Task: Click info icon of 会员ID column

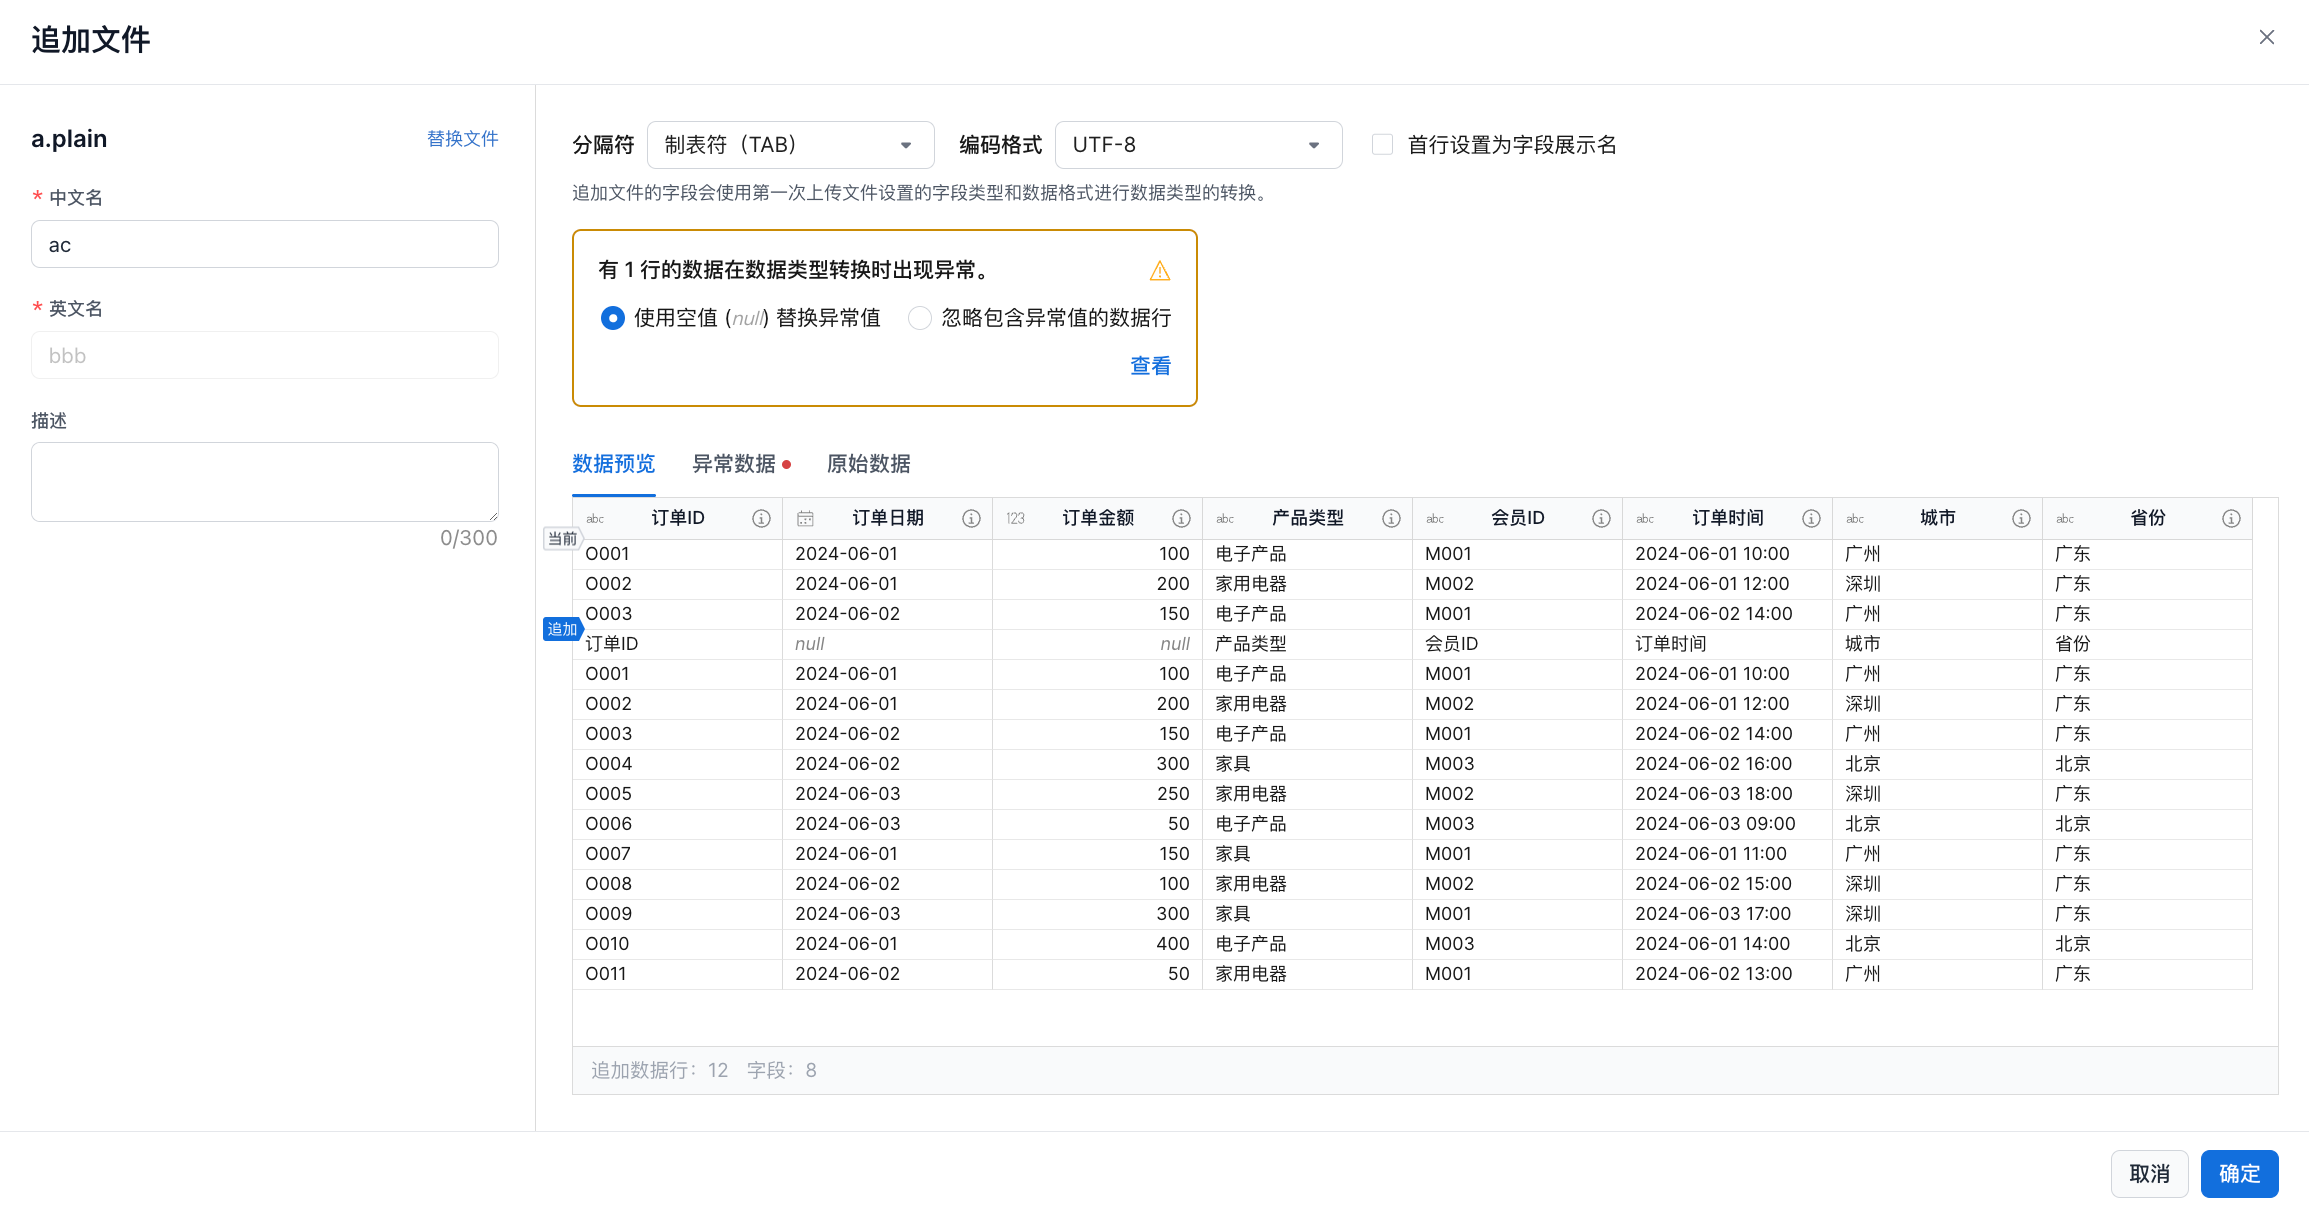Action: tap(1601, 518)
